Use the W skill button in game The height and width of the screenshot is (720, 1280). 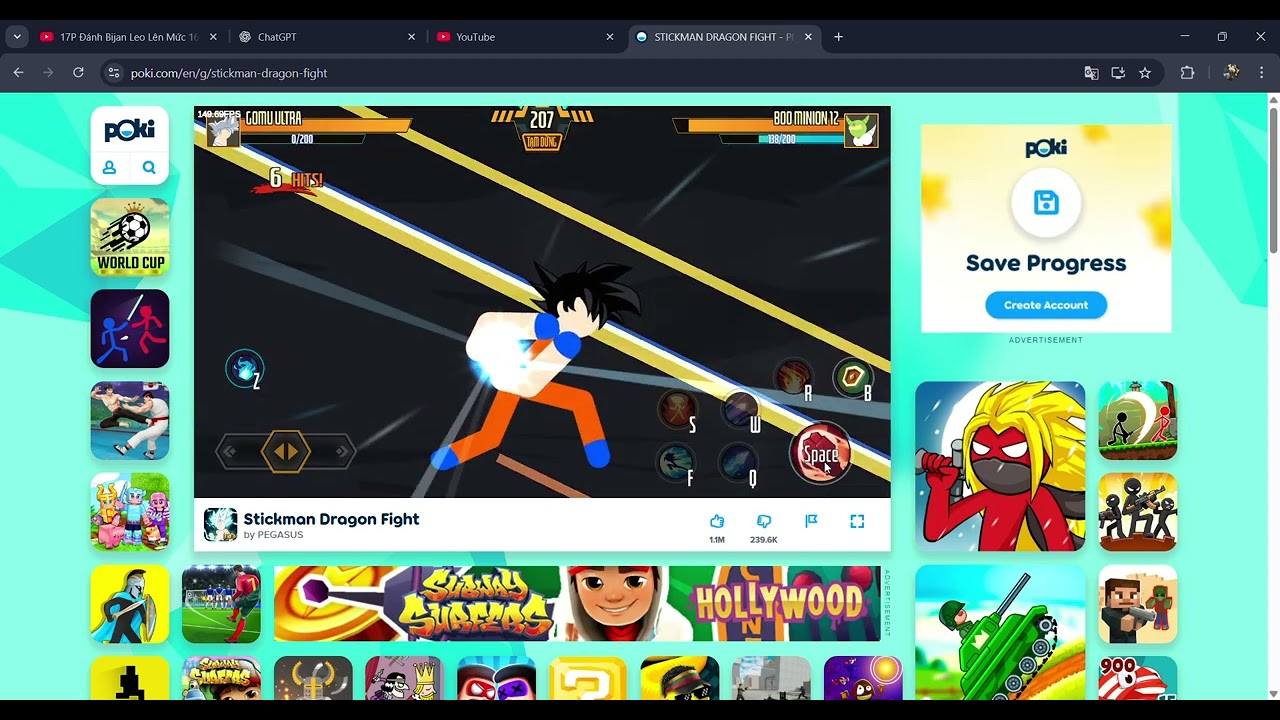pos(742,410)
